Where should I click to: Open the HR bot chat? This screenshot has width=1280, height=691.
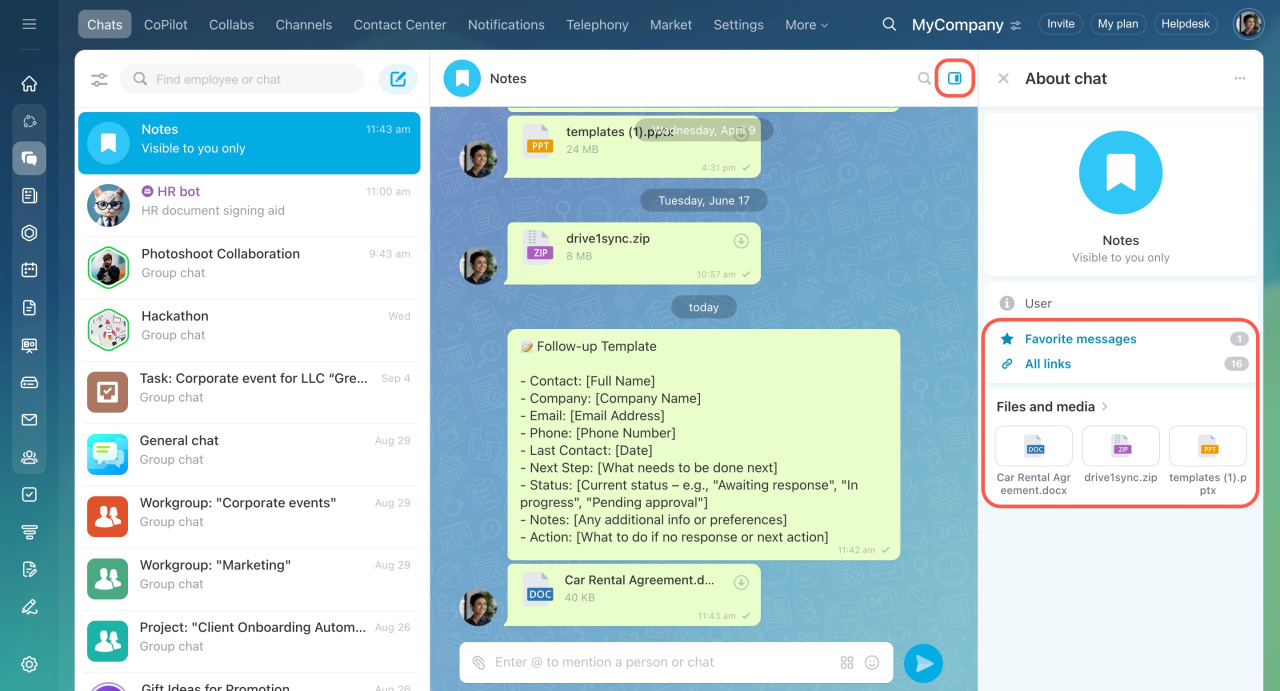[249, 205]
